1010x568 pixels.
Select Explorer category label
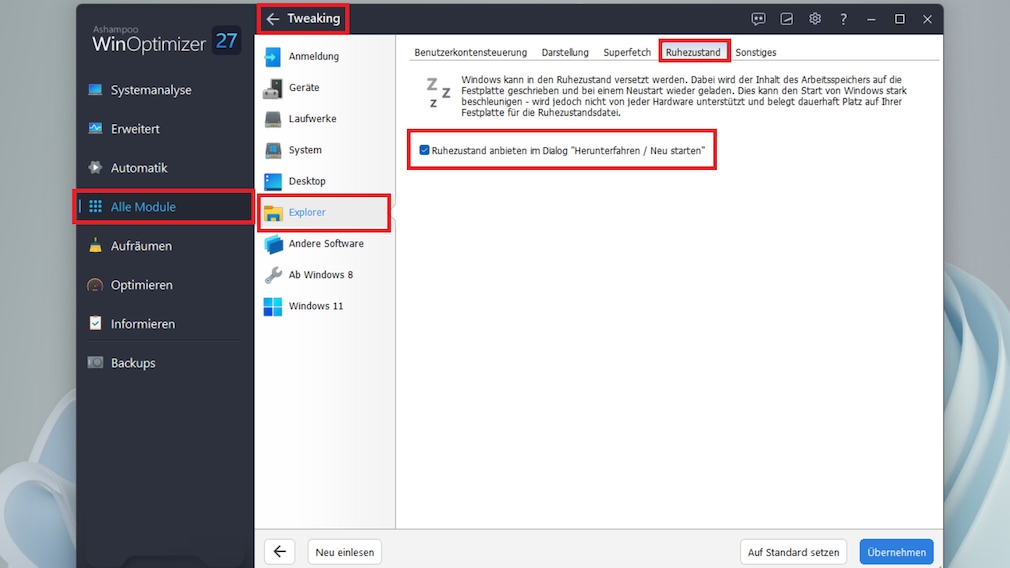tap(307, 213)
